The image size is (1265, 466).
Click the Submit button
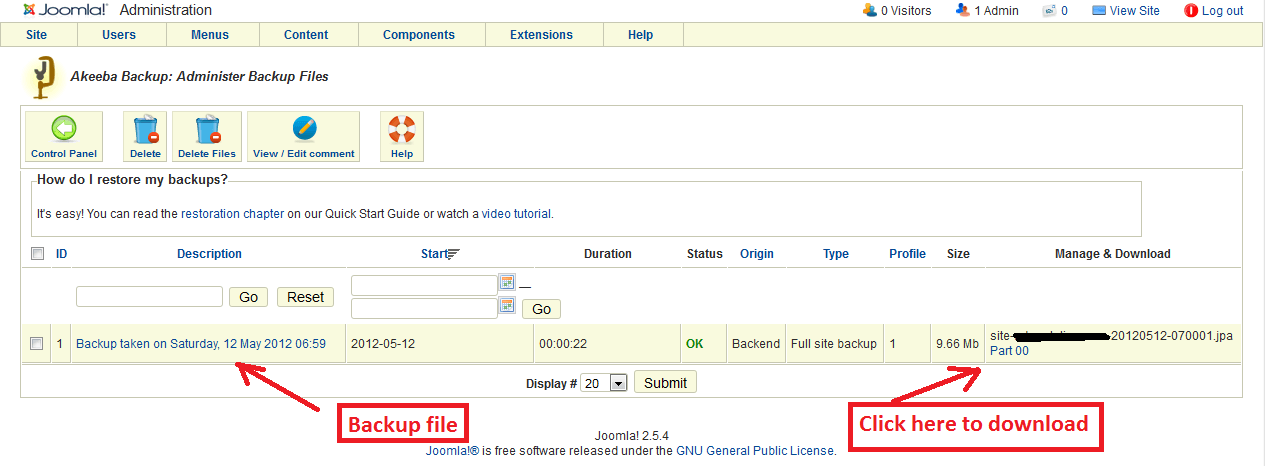coord(666,383)
